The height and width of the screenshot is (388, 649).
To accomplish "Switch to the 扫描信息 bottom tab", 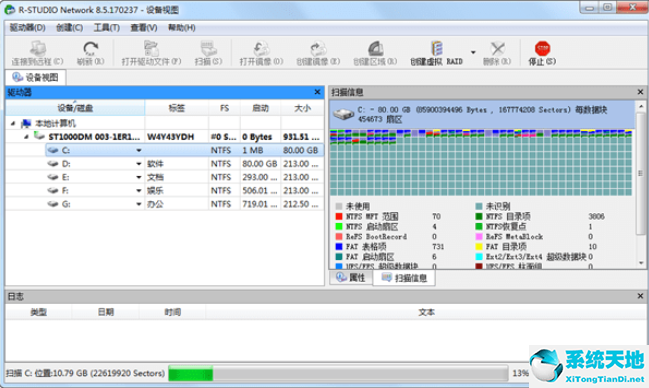I will coord(404,278).
